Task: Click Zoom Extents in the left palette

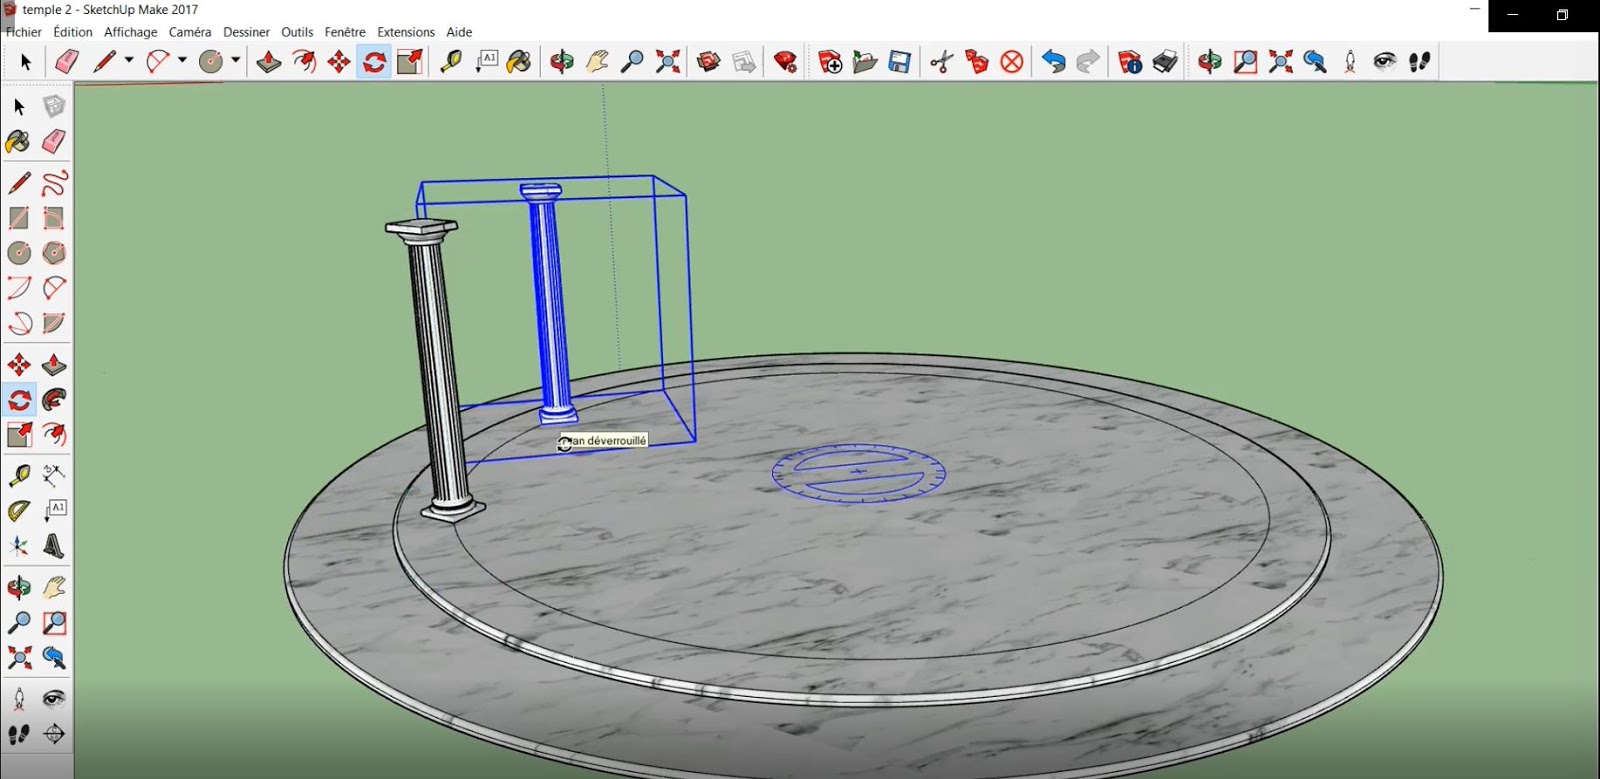Action: [x=19, y=658]
